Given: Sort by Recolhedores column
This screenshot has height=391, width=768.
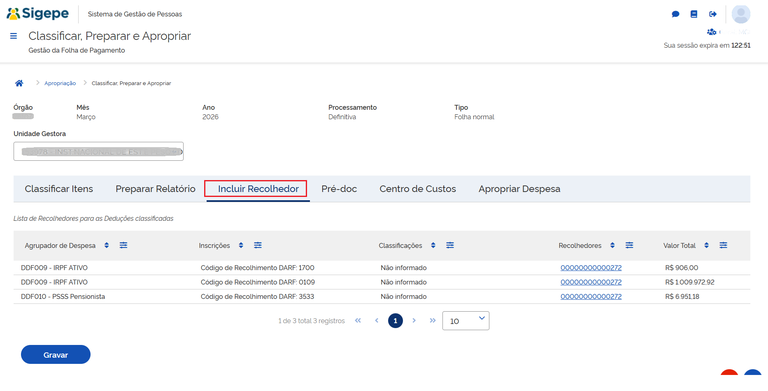Looking at the screenshot, I should [x=612, y=245].
